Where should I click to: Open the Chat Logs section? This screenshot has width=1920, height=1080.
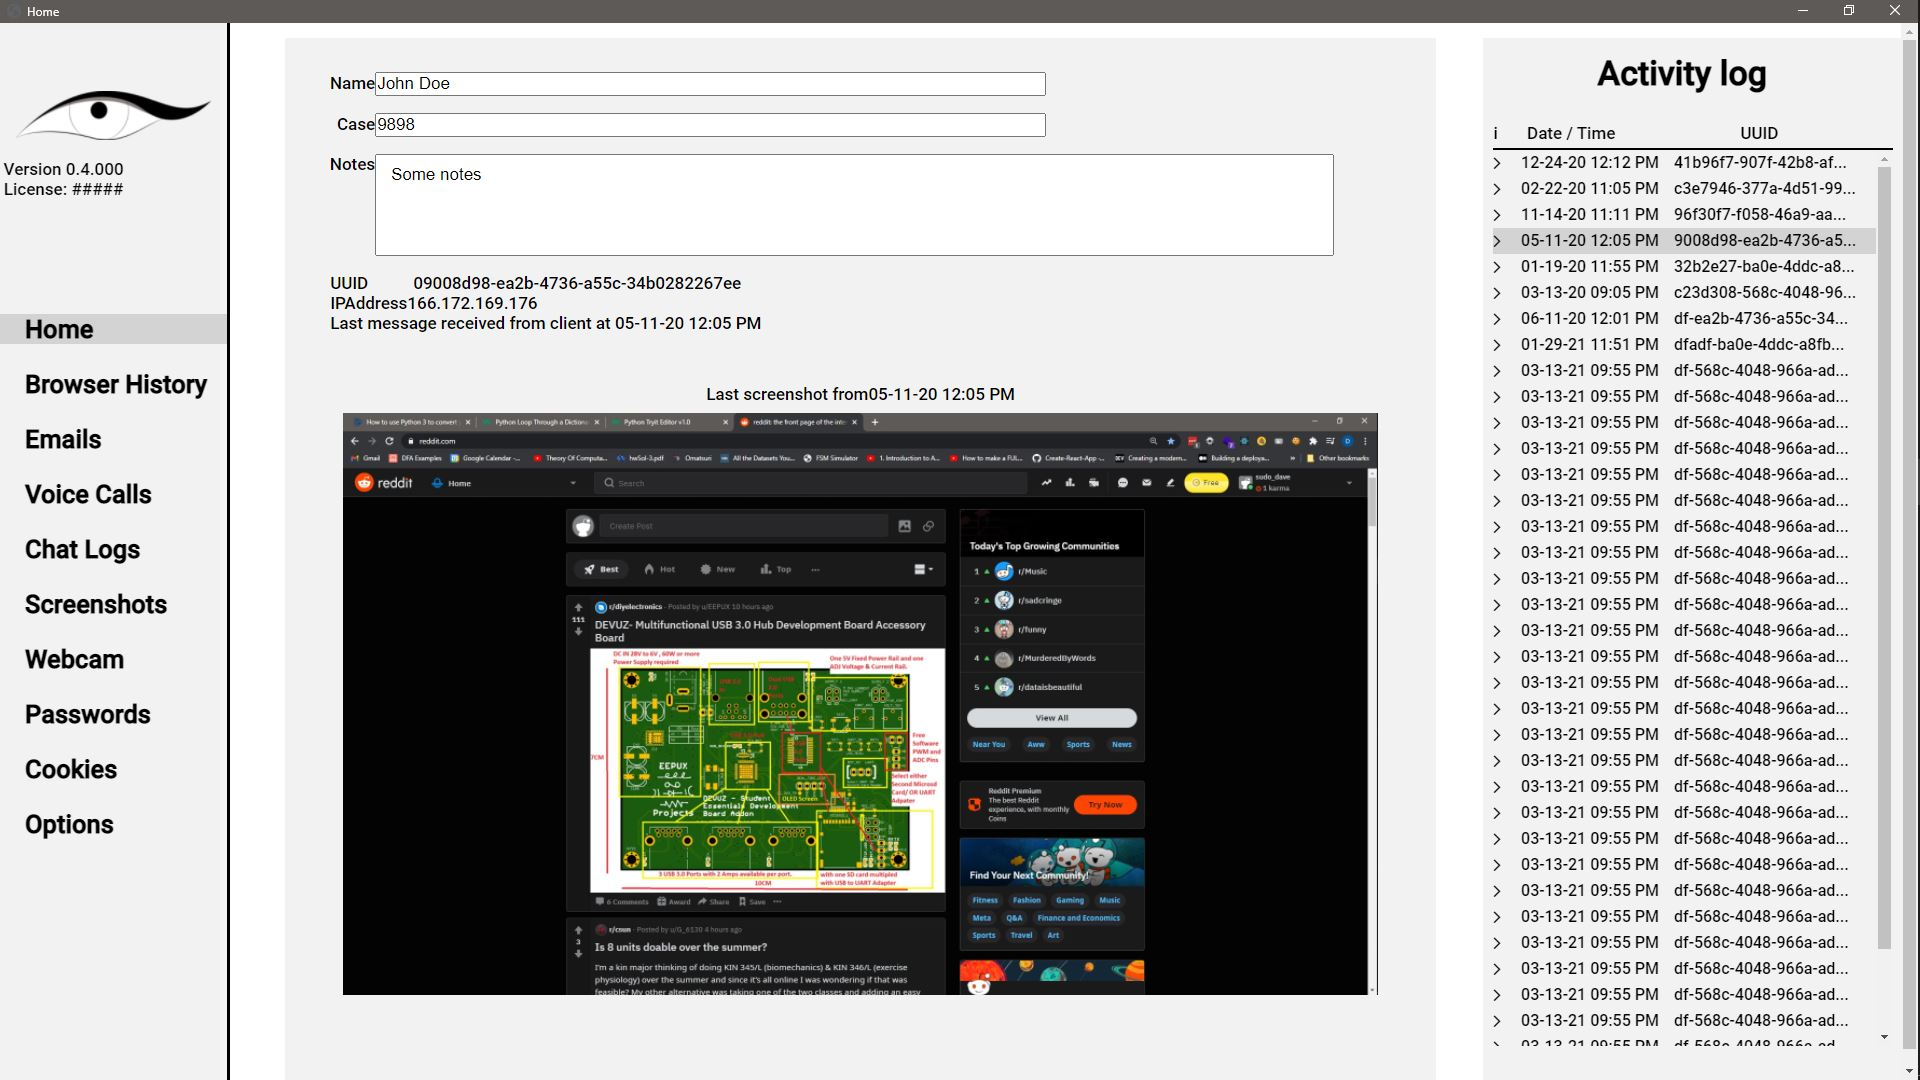(x=82, y=550)
